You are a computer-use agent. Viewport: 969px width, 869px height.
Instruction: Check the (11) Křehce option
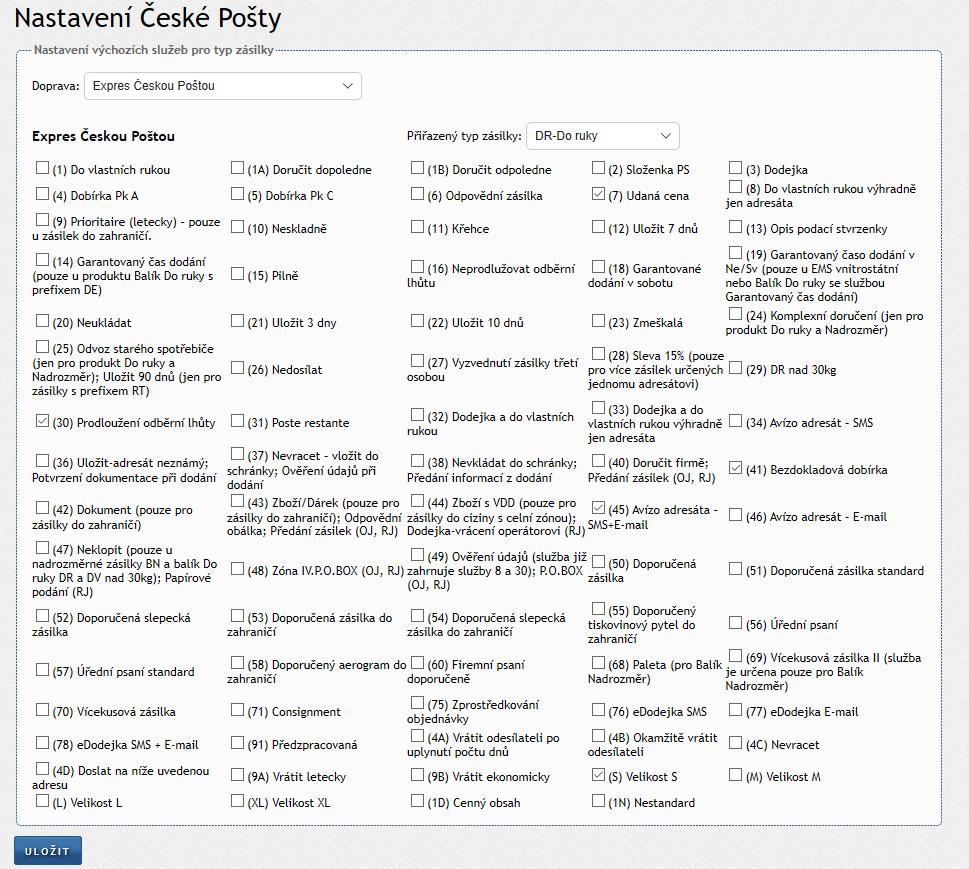click(418, 227)
